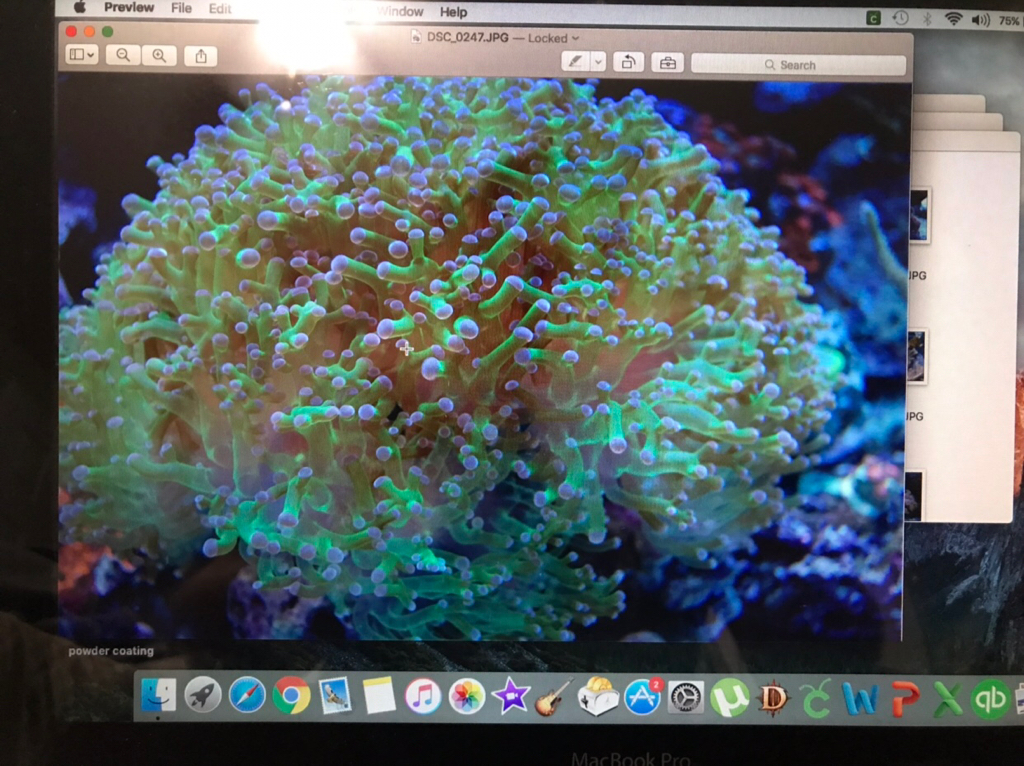Screen dimensions: 1024x766
Task: Show the Markup Toolbar toolbox
Action: [667, 63]
